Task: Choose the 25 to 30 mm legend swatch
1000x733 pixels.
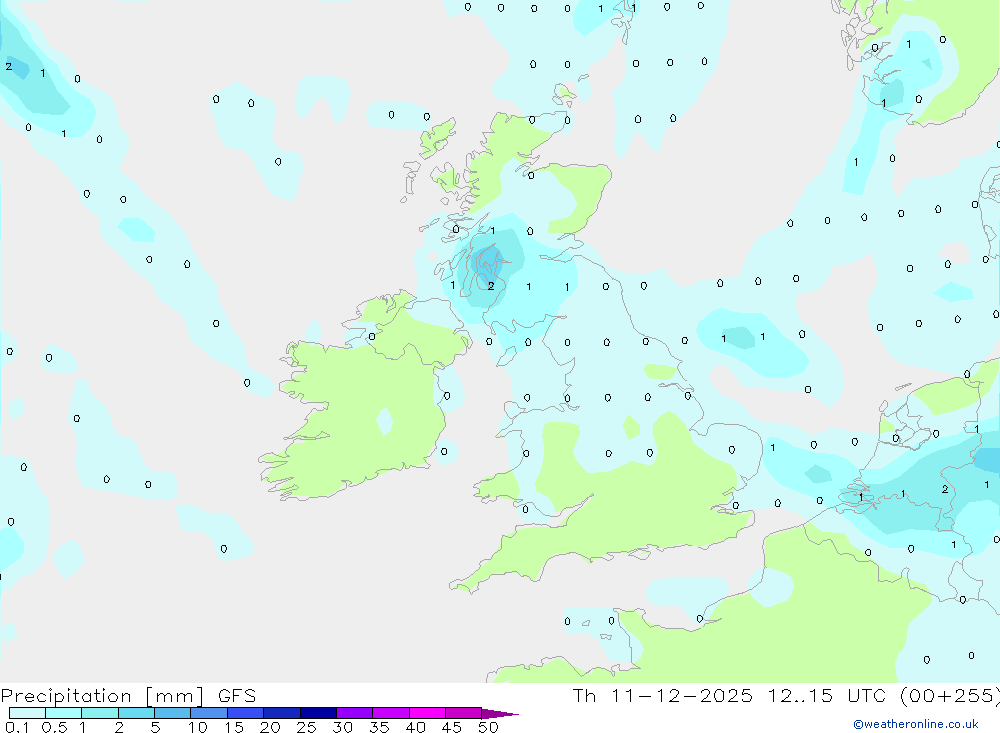Action: coord(318,713)
